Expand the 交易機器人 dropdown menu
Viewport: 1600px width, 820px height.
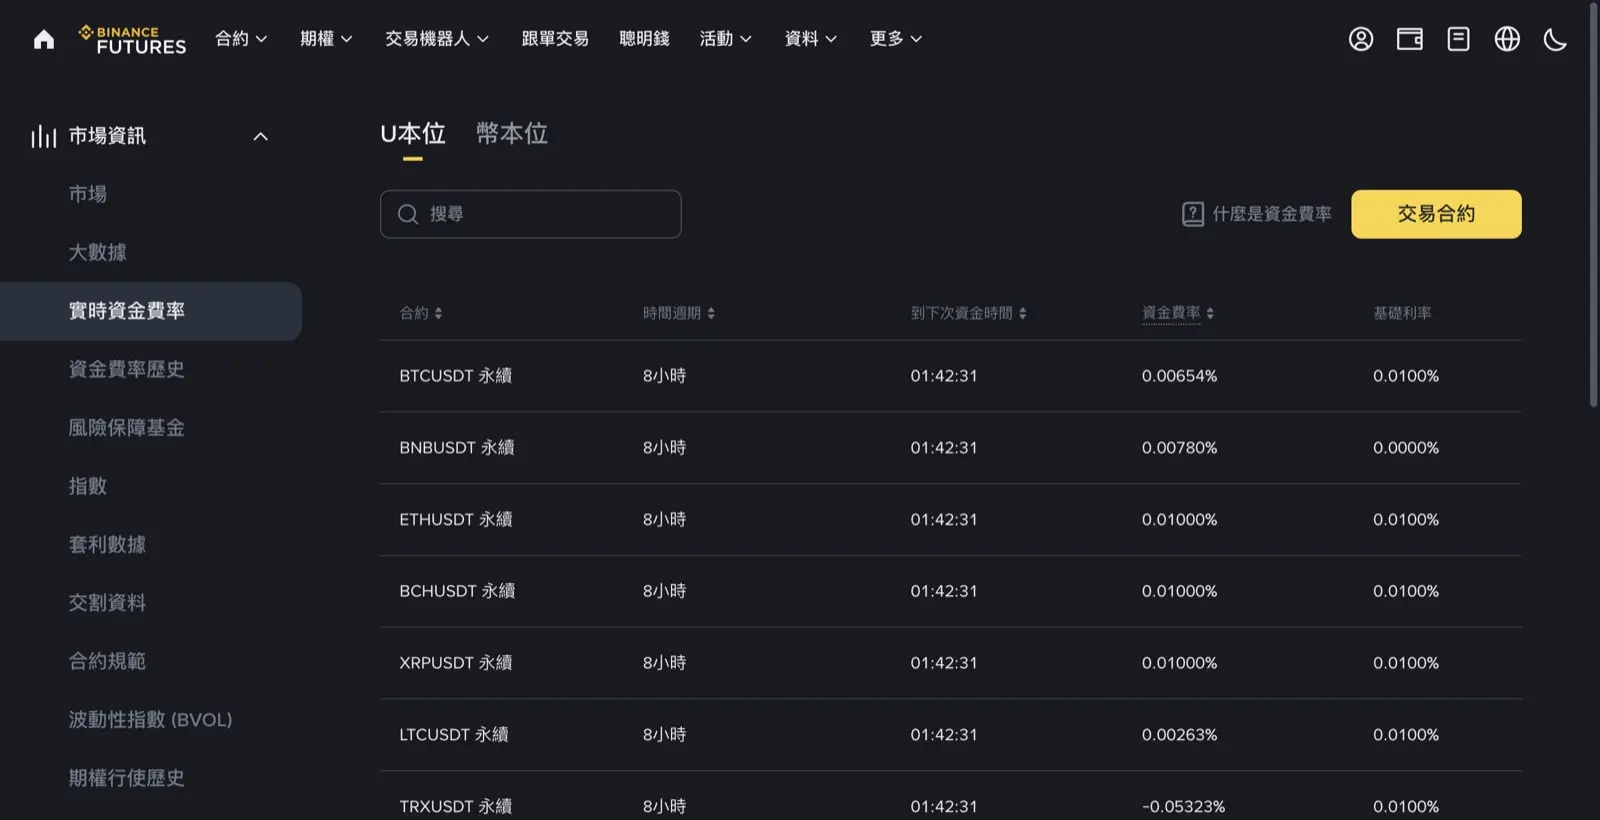pyautogui.click(x=437, y=39)
